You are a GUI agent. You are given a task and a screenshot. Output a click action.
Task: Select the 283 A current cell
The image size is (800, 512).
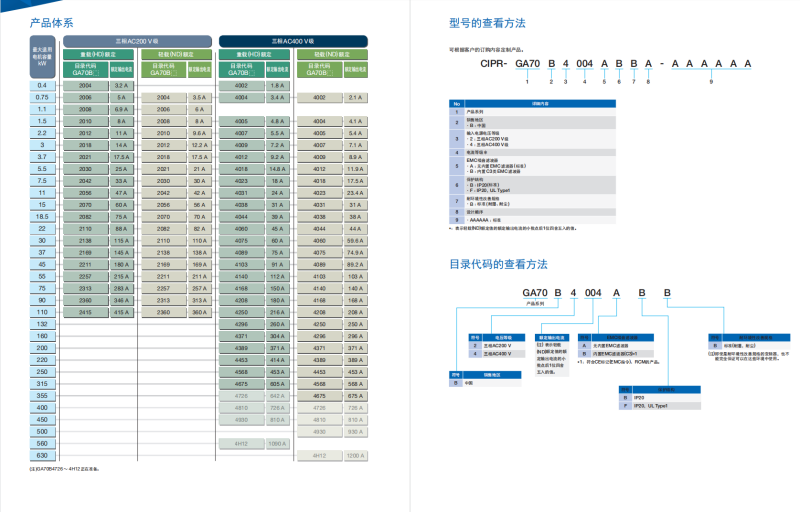(x=121, y=289)
